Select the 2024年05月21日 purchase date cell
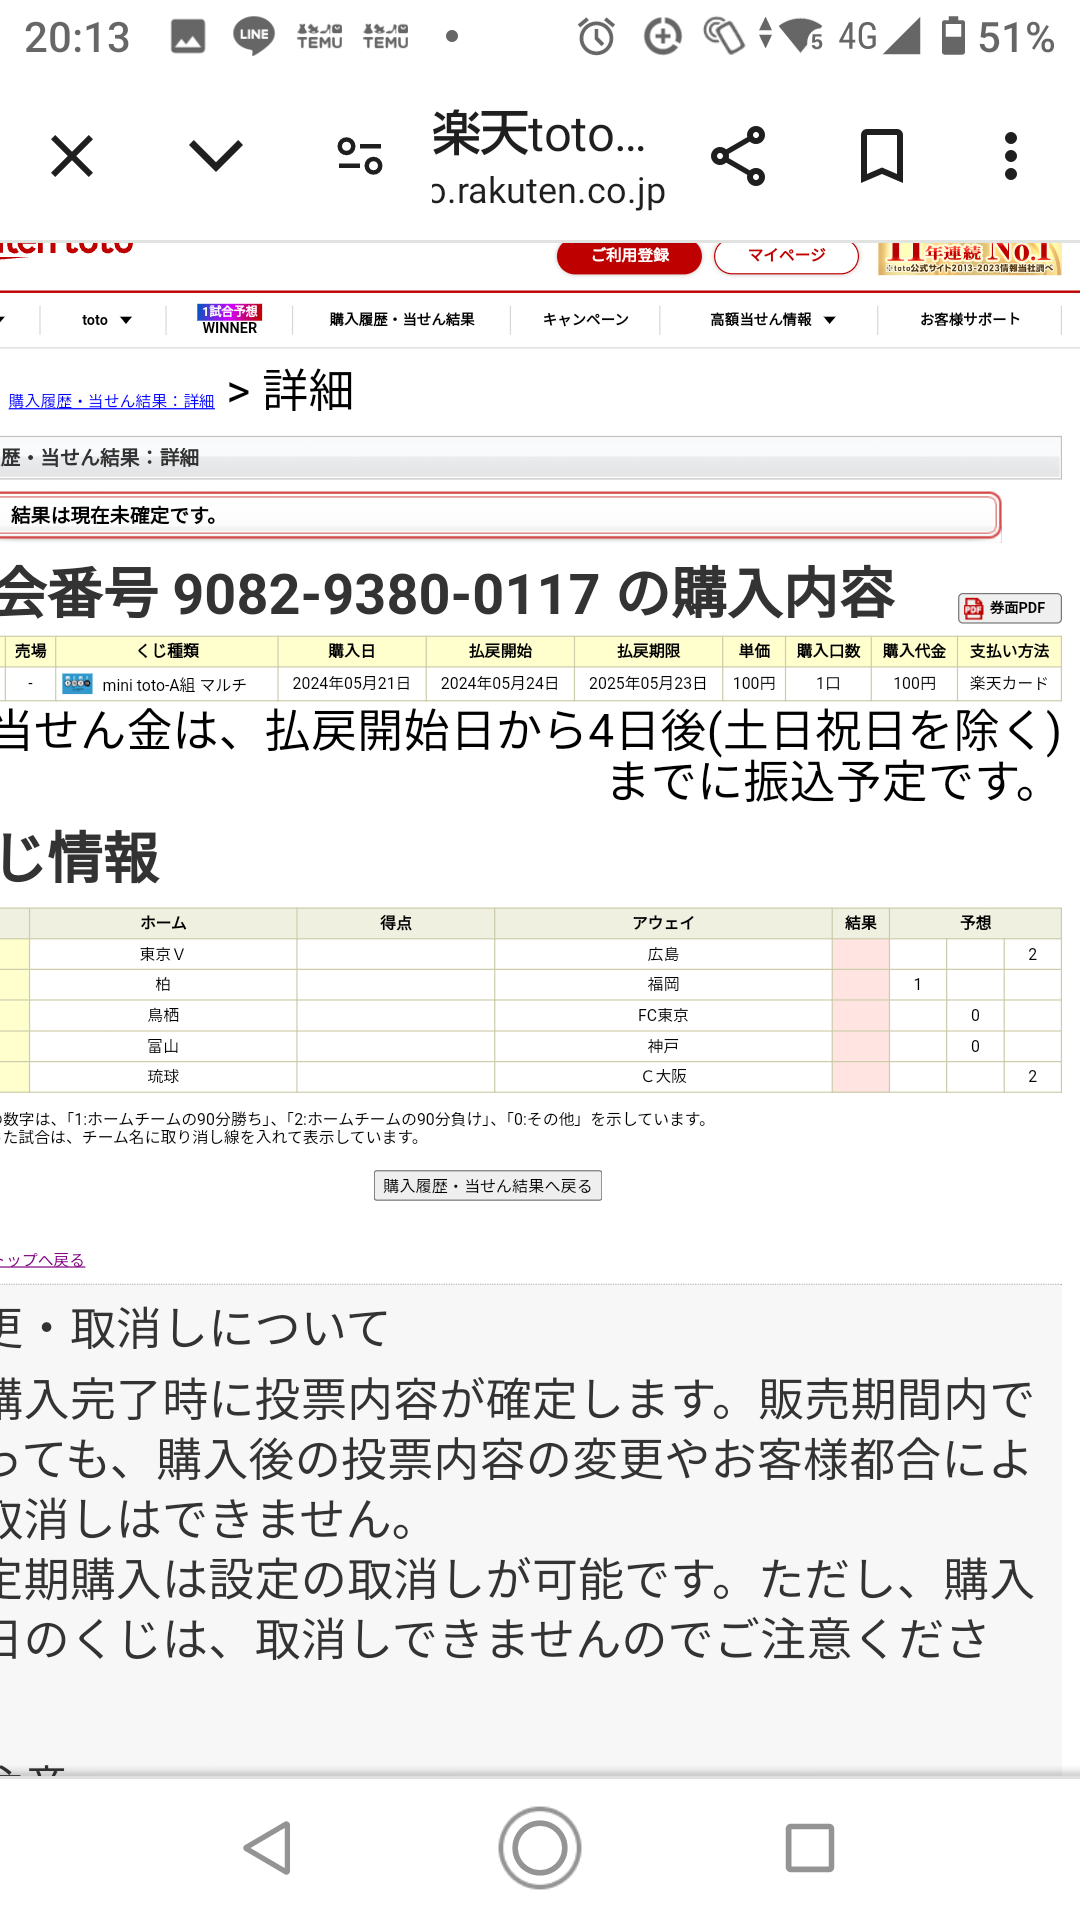 tap(352, 684)
